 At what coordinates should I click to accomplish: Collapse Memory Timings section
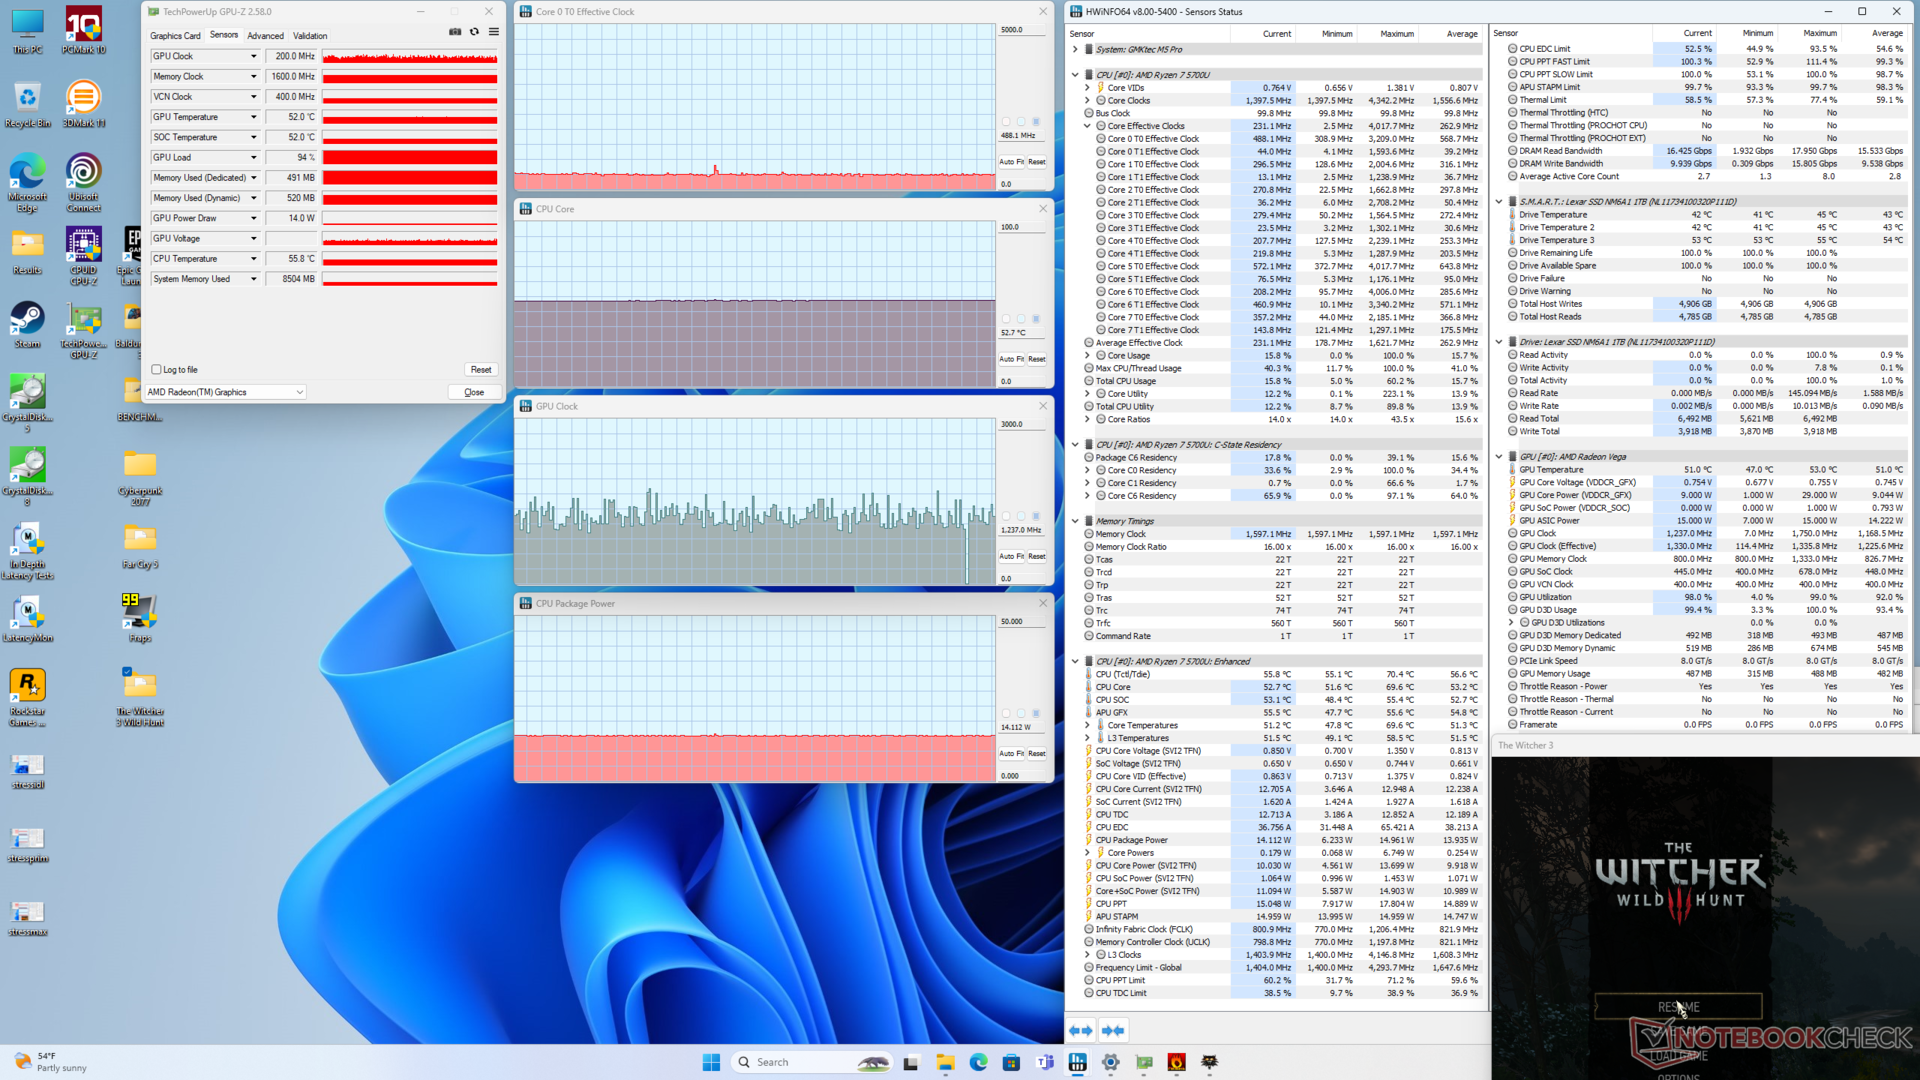[1076, 521]
